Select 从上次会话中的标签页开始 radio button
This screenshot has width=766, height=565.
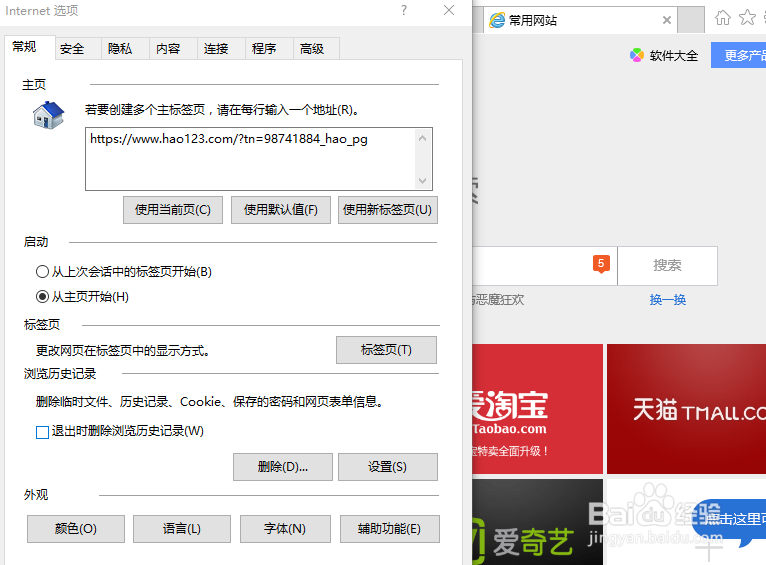coord(43,272)
